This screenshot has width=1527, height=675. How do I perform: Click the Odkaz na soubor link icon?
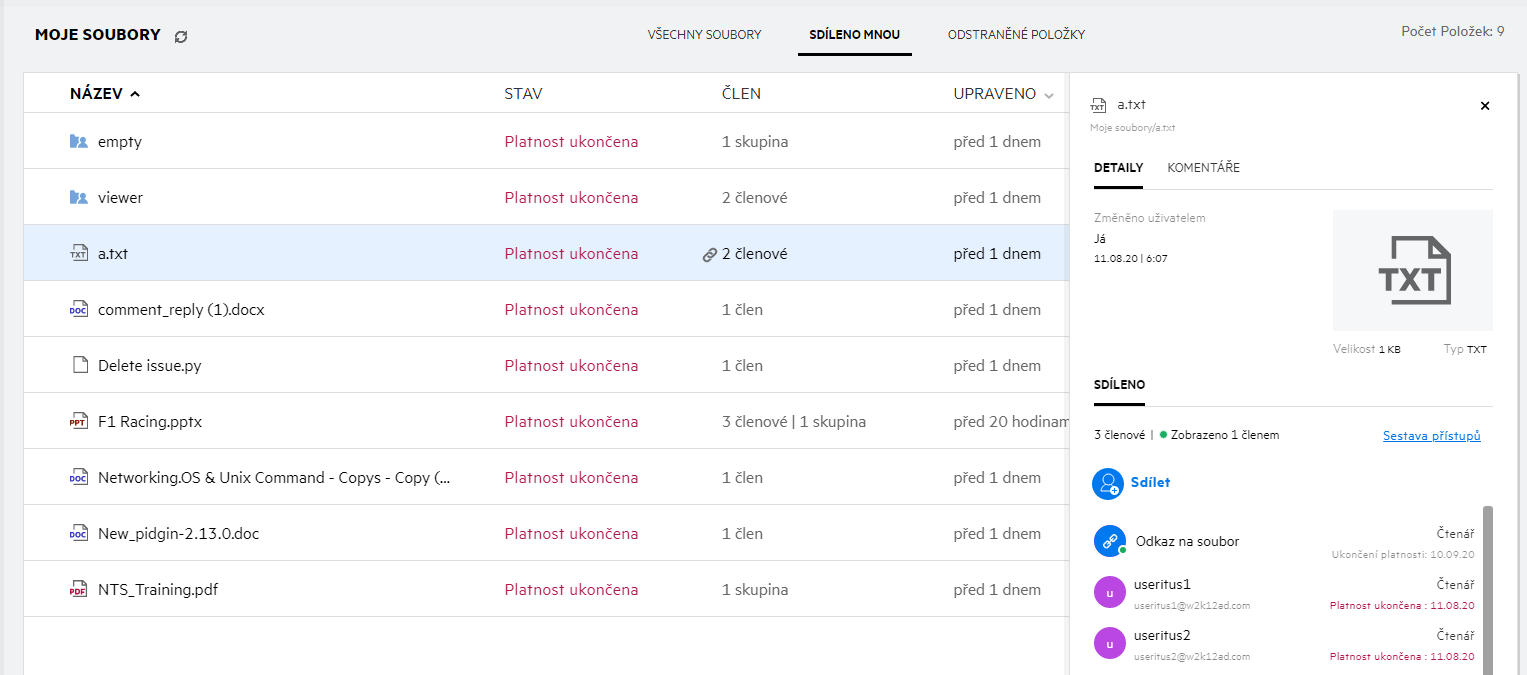tap(1108, 541)
